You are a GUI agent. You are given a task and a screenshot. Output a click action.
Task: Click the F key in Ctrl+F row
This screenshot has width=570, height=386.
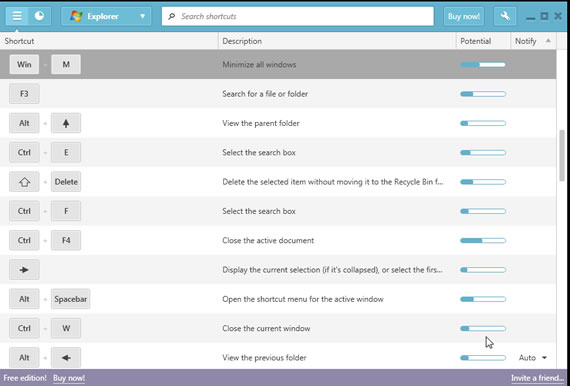[x=66, y=211]
